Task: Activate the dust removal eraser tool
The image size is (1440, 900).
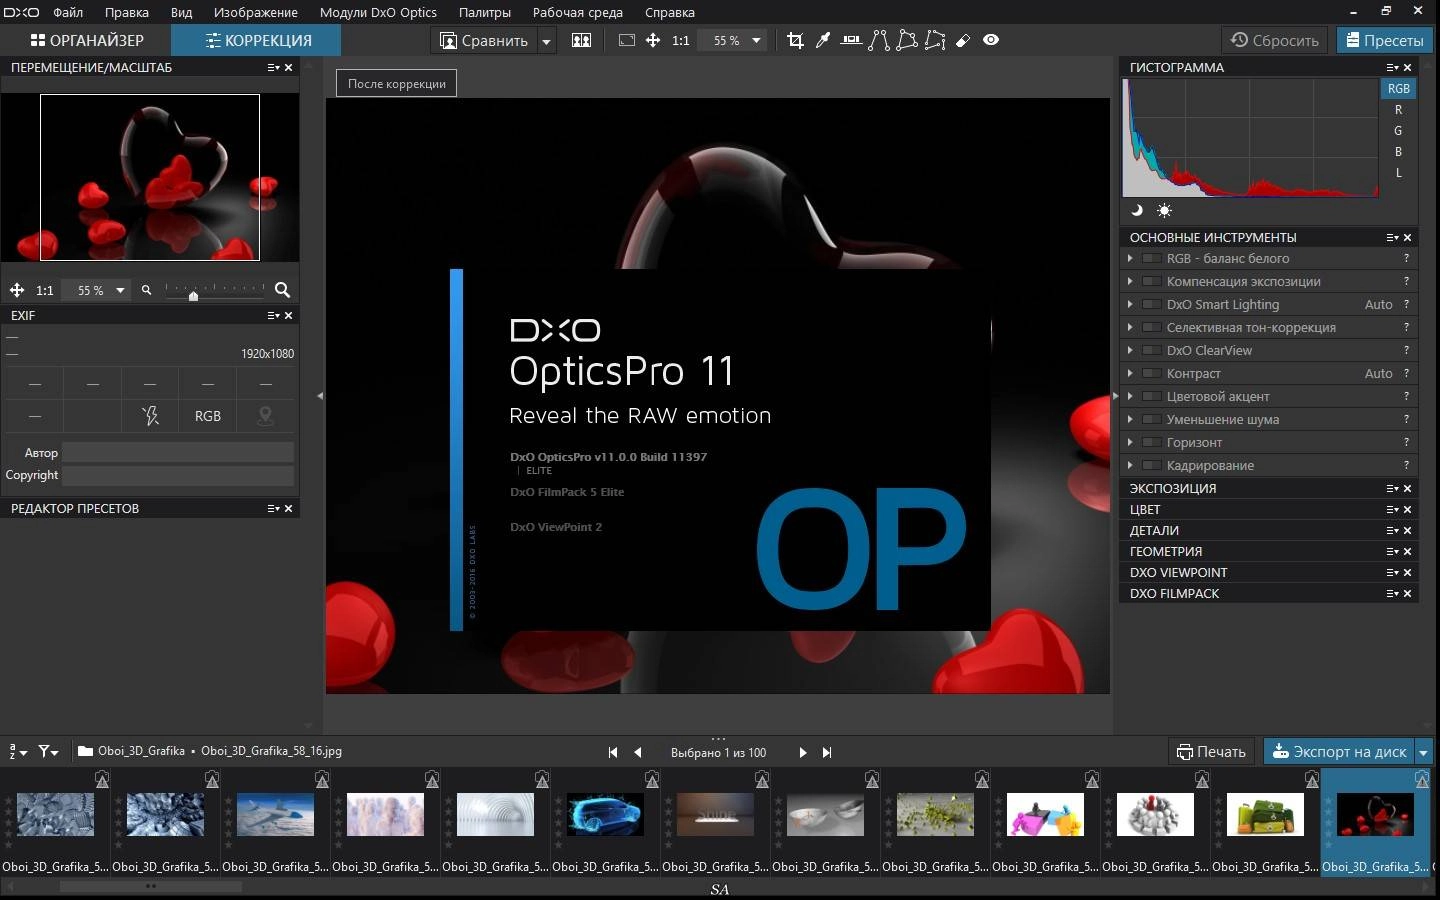Action: coord(963,40)
